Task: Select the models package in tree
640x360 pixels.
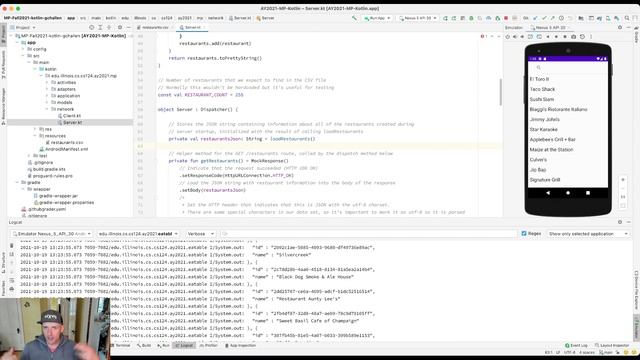Action: (64, 102)
